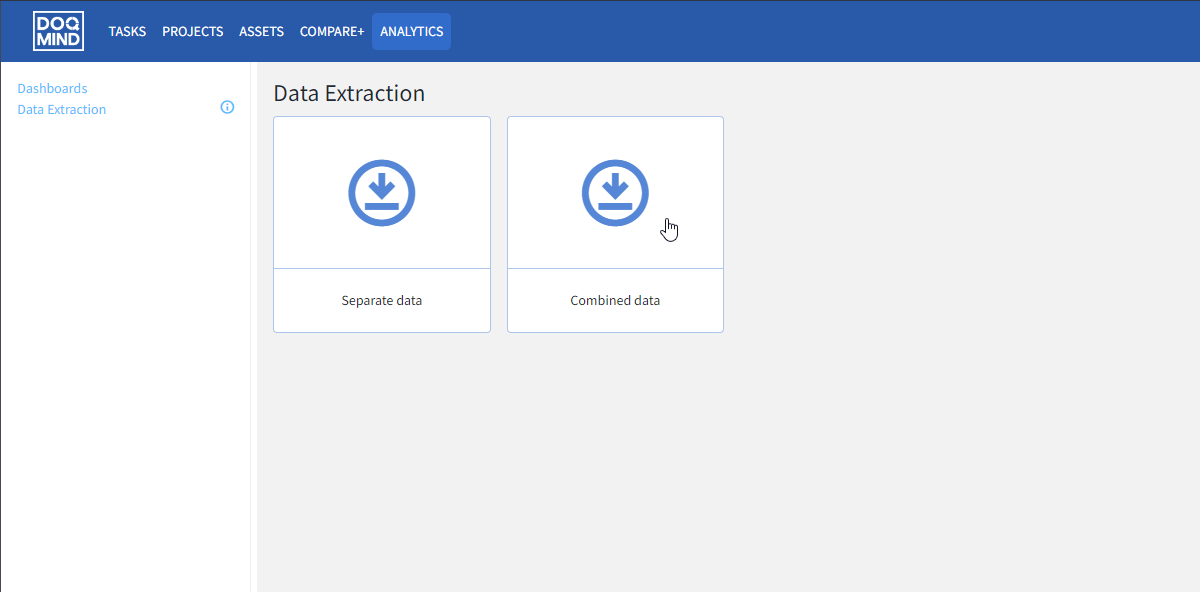Click the Data Extraction page heading
Screen dimensions: 1200x592
tap(349, 93)
